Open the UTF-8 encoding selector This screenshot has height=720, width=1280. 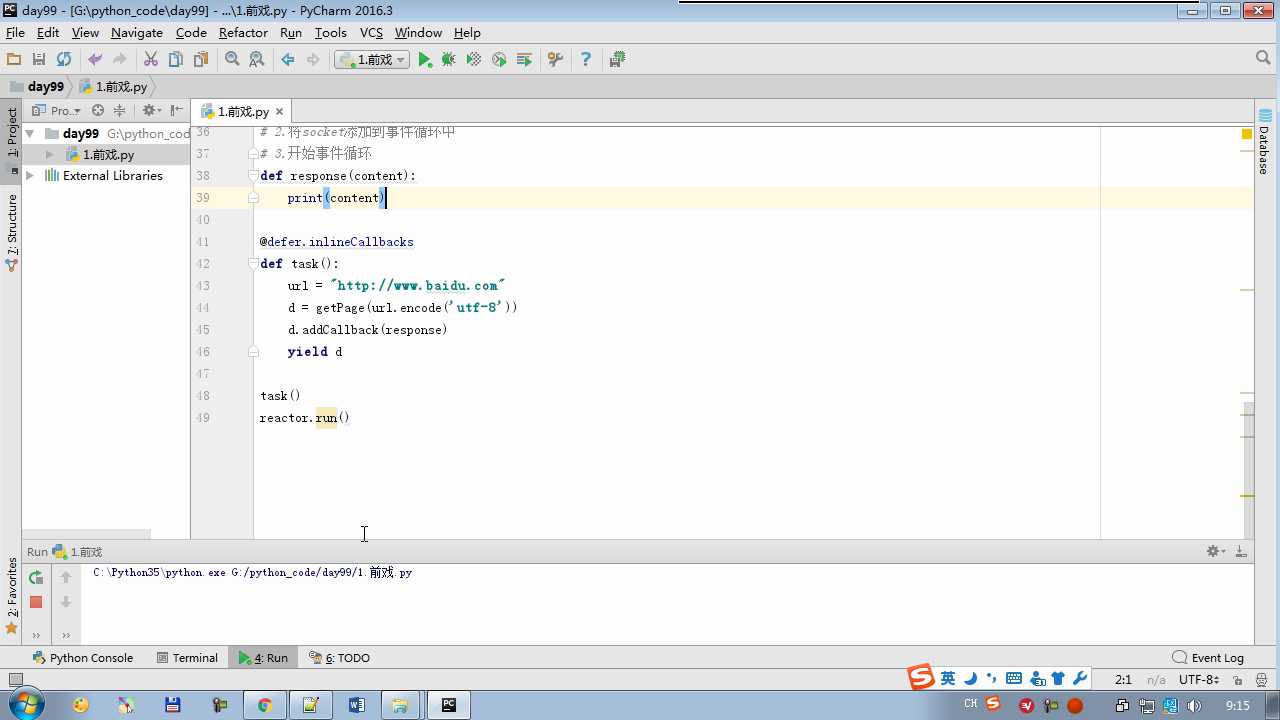(x=1198, y=680)
